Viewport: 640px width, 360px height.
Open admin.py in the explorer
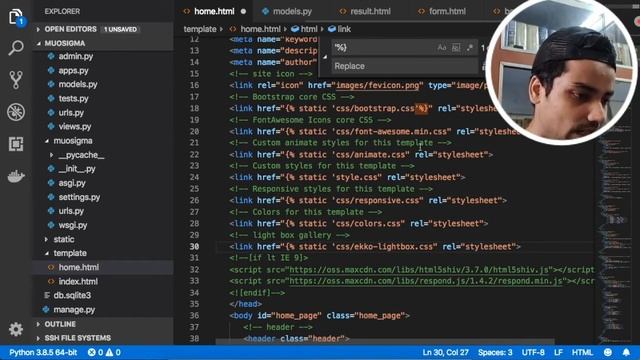(x=76, y=56)
